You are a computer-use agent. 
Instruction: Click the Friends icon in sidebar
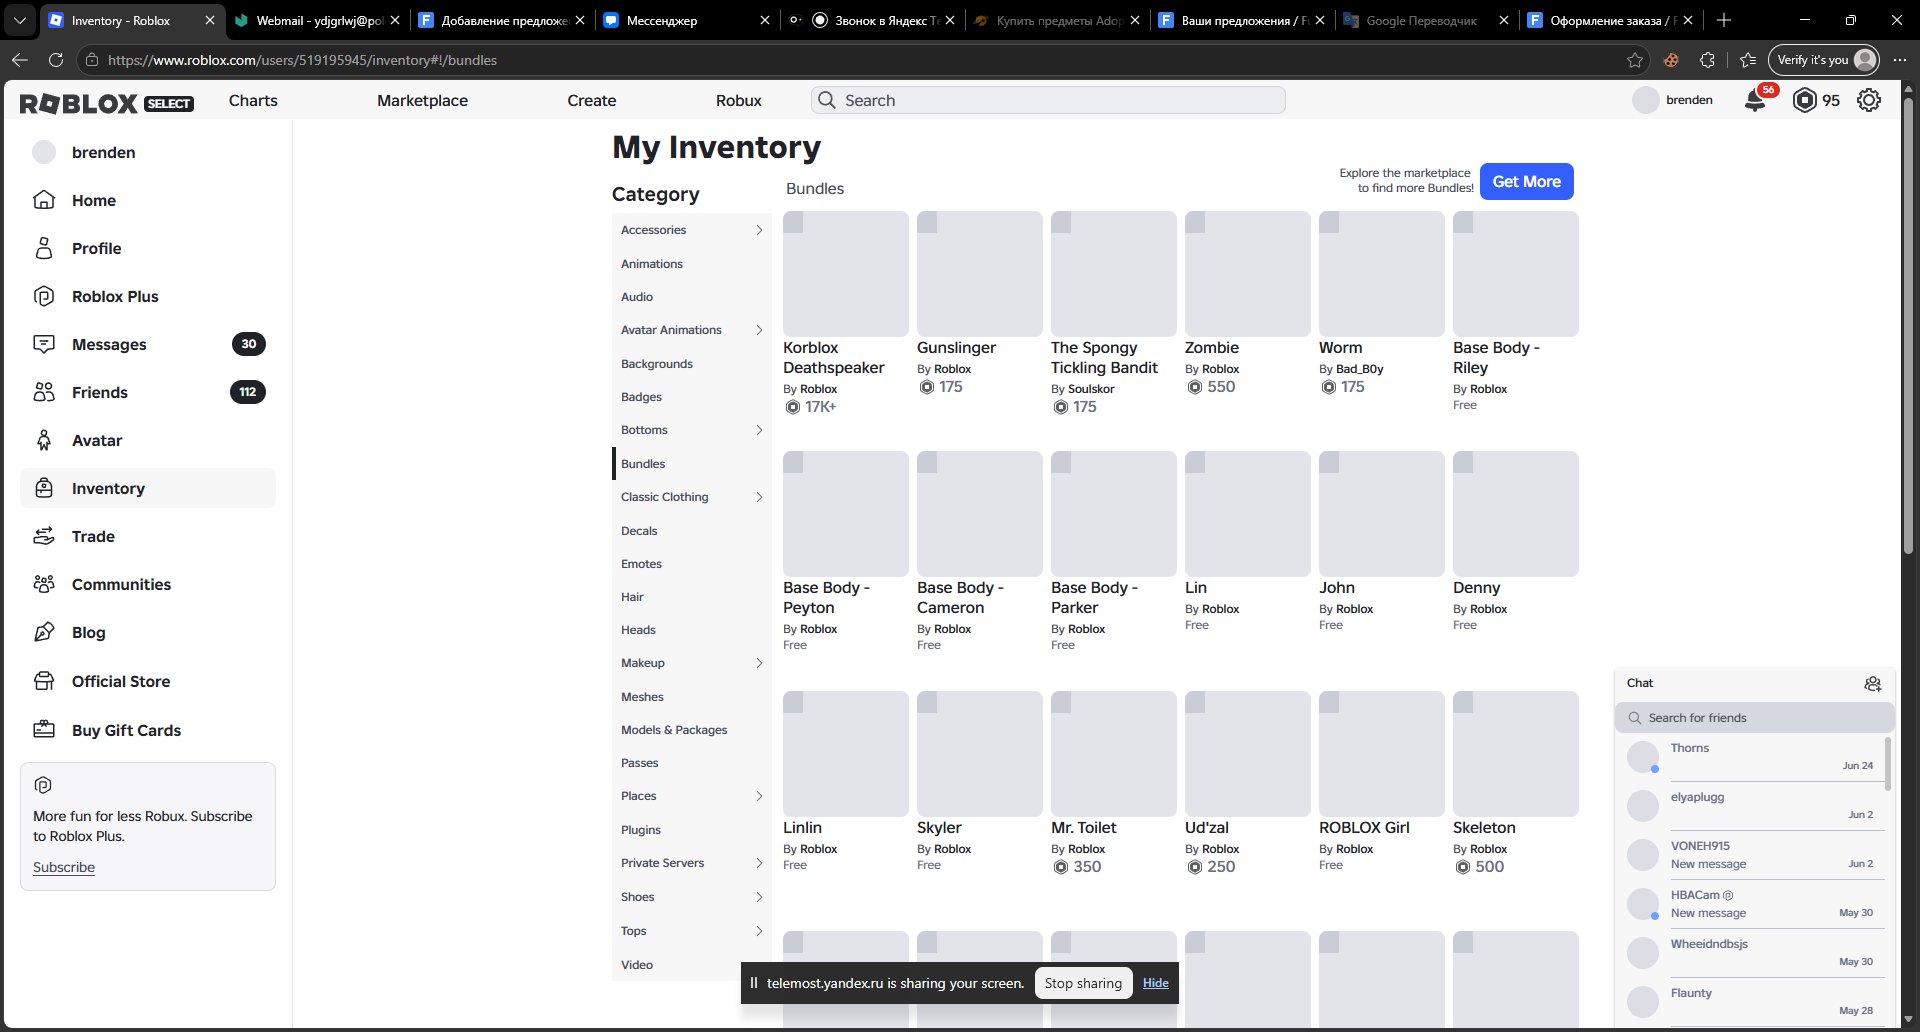pyautogui.click(x=44, y=392)
